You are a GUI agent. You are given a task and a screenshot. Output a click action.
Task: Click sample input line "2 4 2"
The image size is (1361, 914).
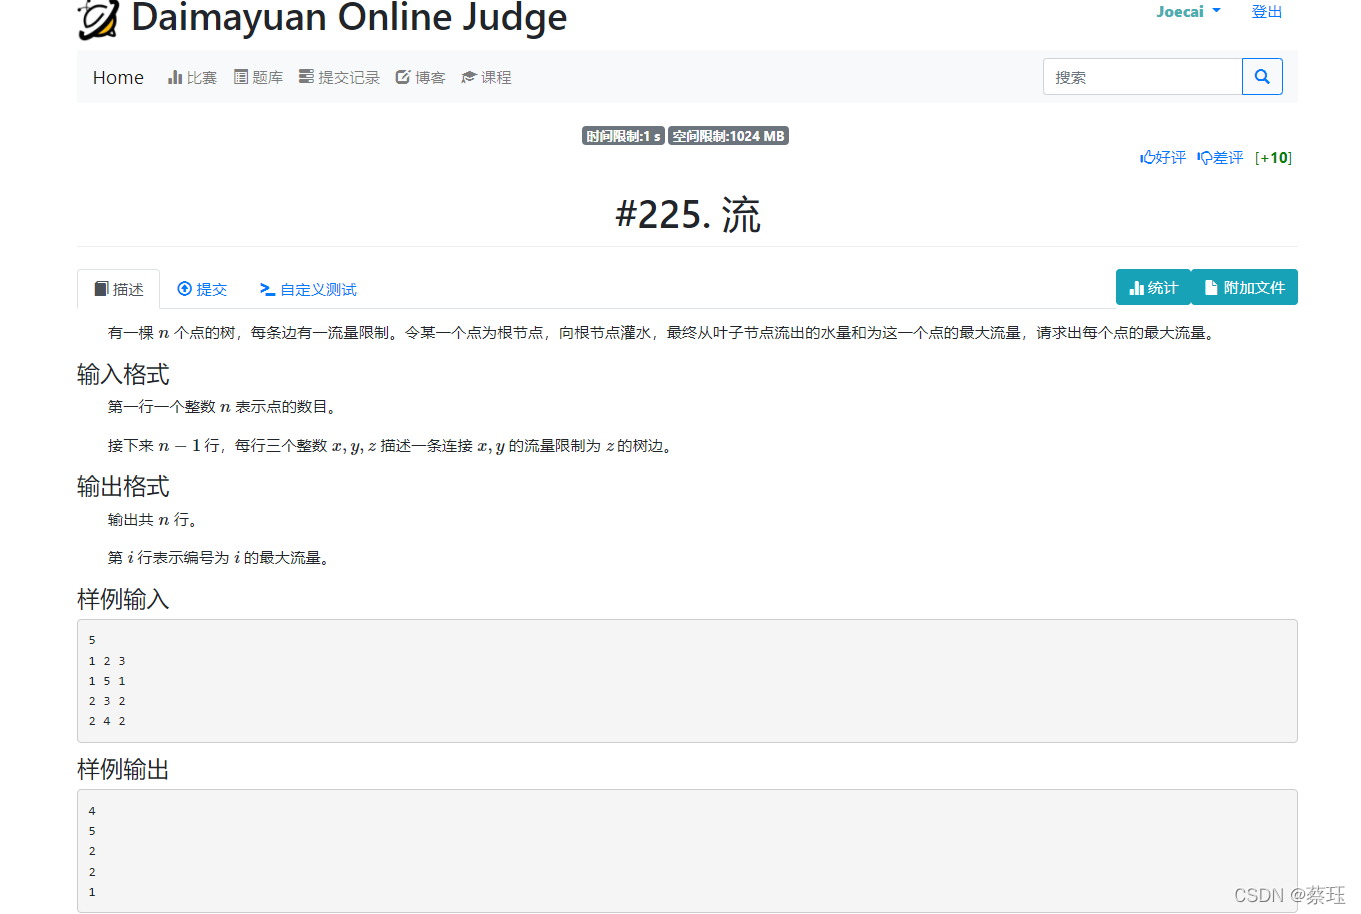(x=107, y=721)
